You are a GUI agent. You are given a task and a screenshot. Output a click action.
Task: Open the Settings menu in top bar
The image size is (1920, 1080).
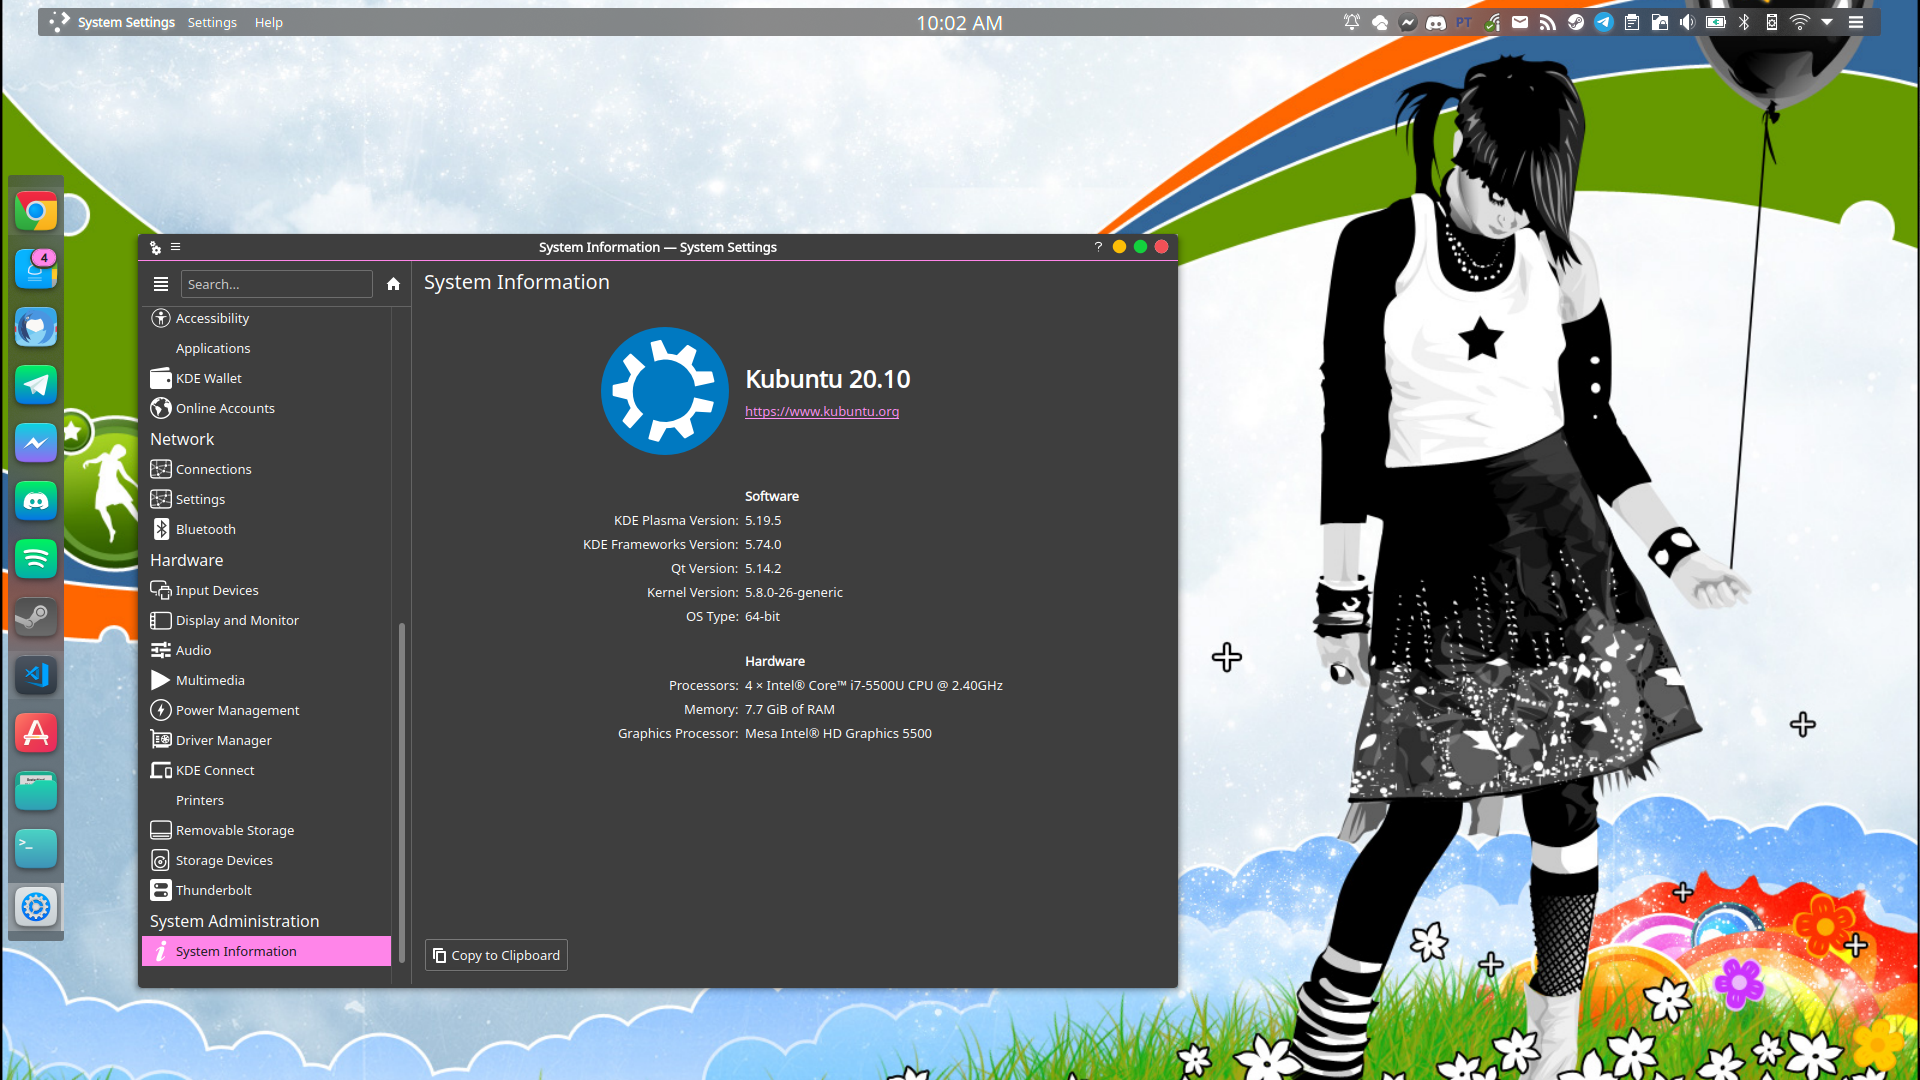pos(212,22)
